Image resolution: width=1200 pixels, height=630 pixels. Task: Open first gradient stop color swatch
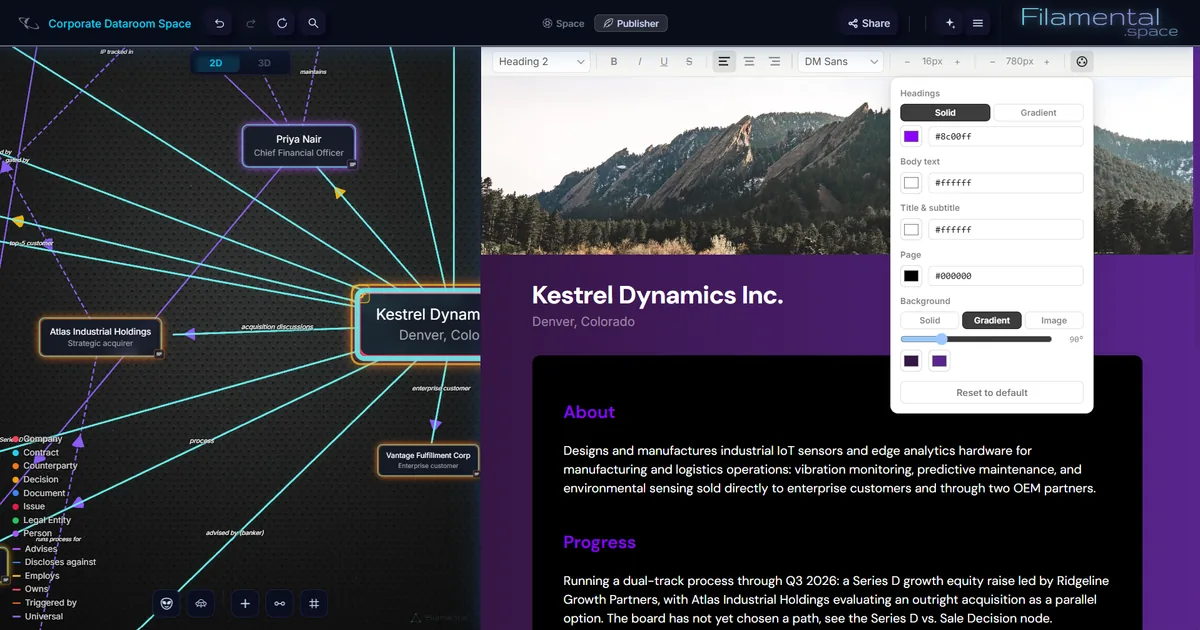coord(911,362)
